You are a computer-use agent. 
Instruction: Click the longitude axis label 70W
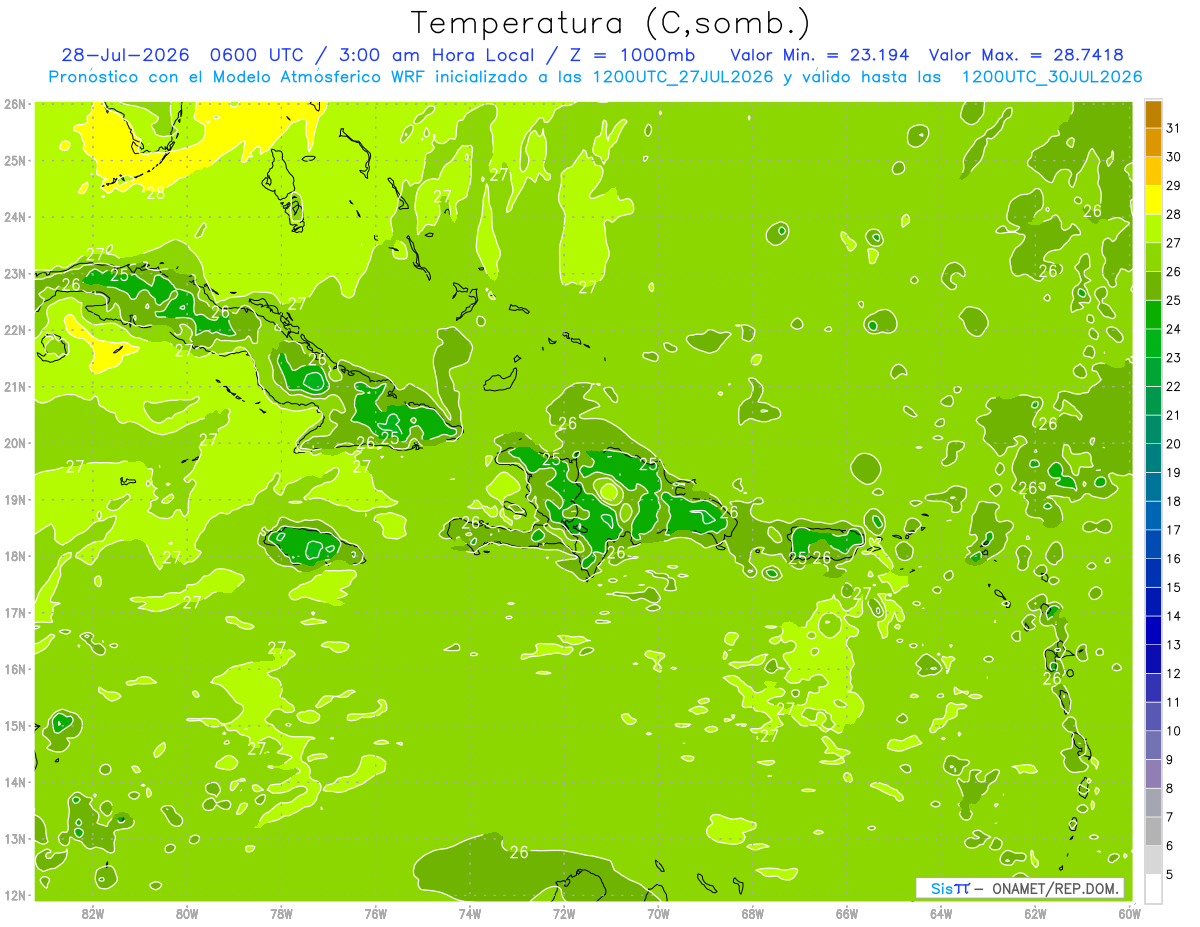[658, 913]
